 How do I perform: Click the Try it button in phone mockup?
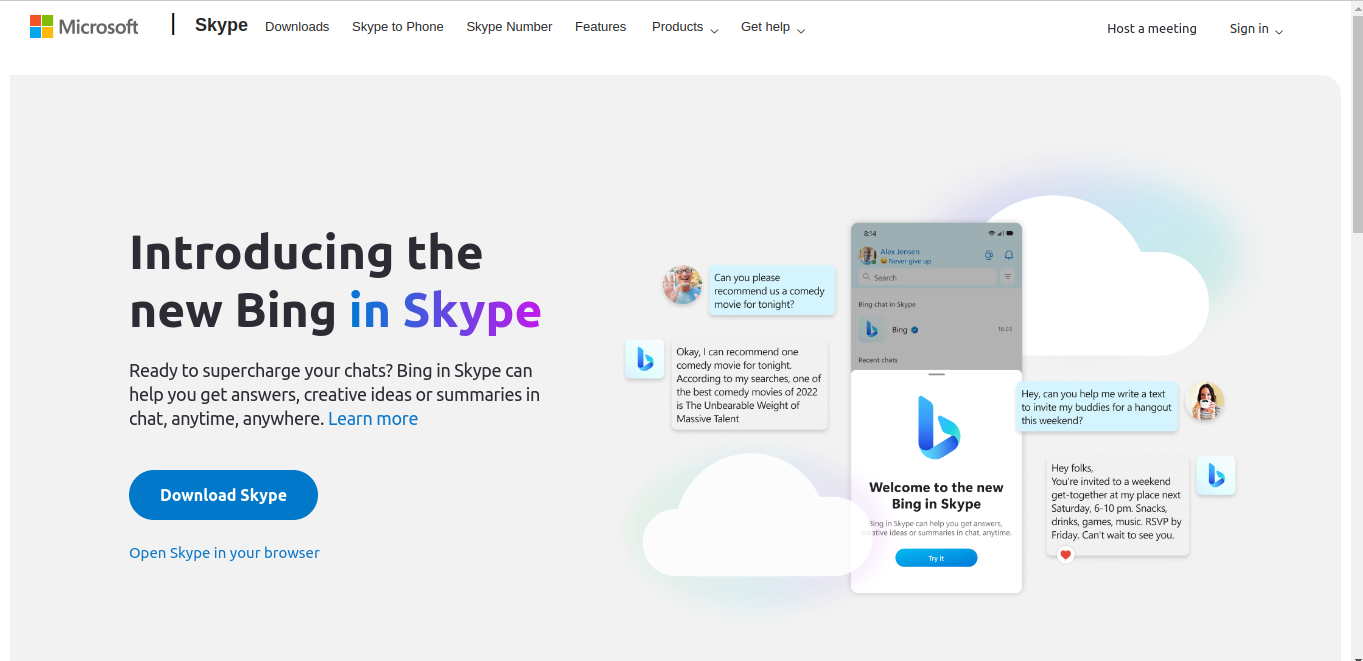click(936, 558)
